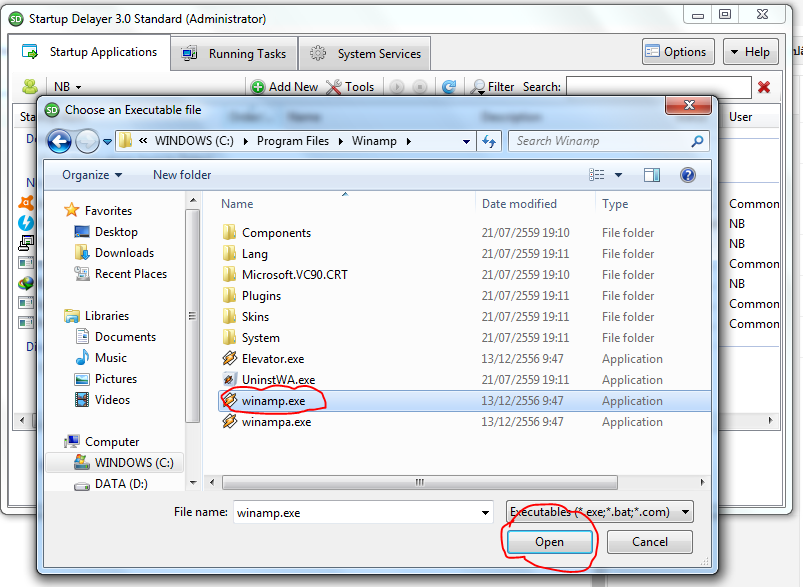Image resolution: width=803 pixels, height=587 pixels.
Task: Open recent locations dropdown beside nav arrows
Action: point(108,142)
